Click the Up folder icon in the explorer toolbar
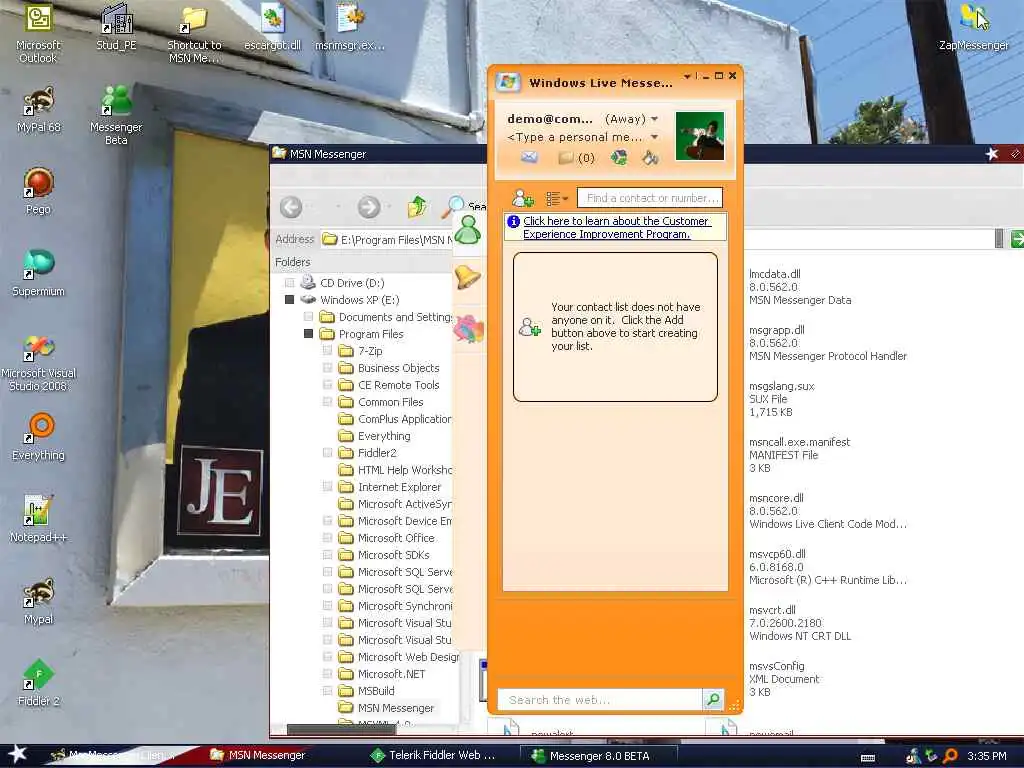The image size is (1024, 768). click(417, 207)
